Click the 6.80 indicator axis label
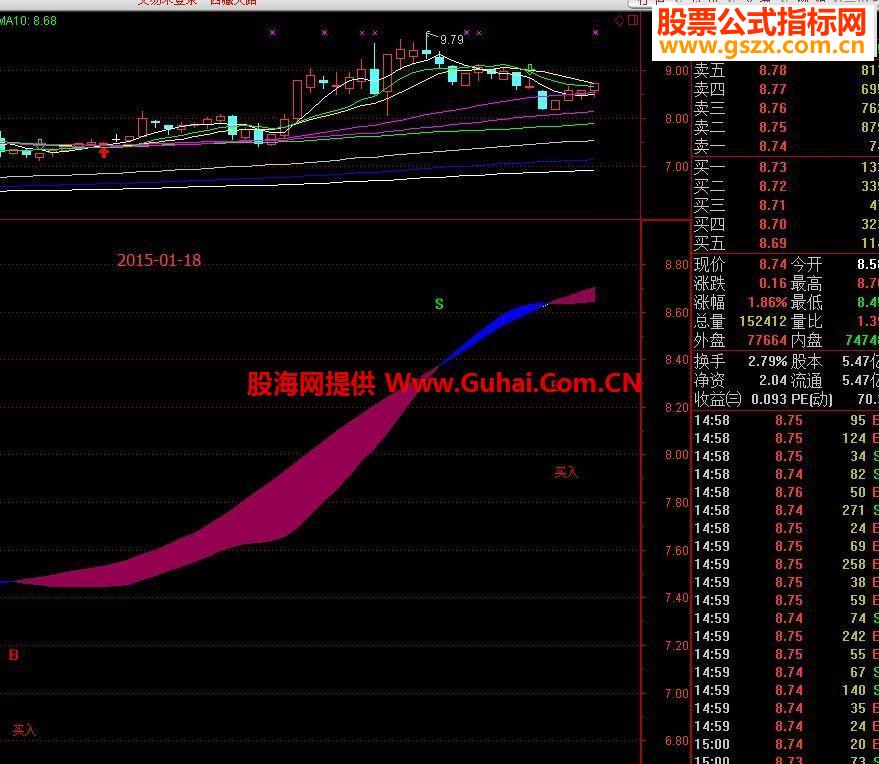The width and height of the screenshot is (879, 764). pos(676,741)
